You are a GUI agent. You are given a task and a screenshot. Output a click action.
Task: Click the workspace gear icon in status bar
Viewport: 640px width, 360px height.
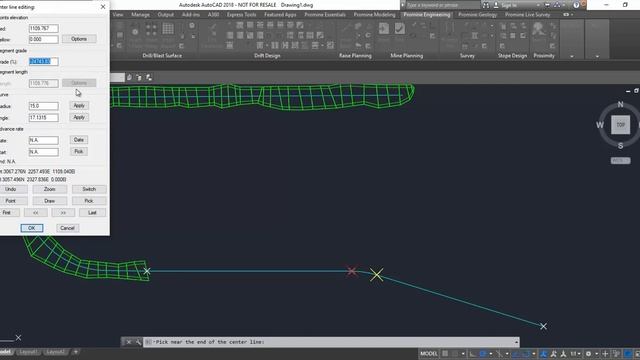589,353
